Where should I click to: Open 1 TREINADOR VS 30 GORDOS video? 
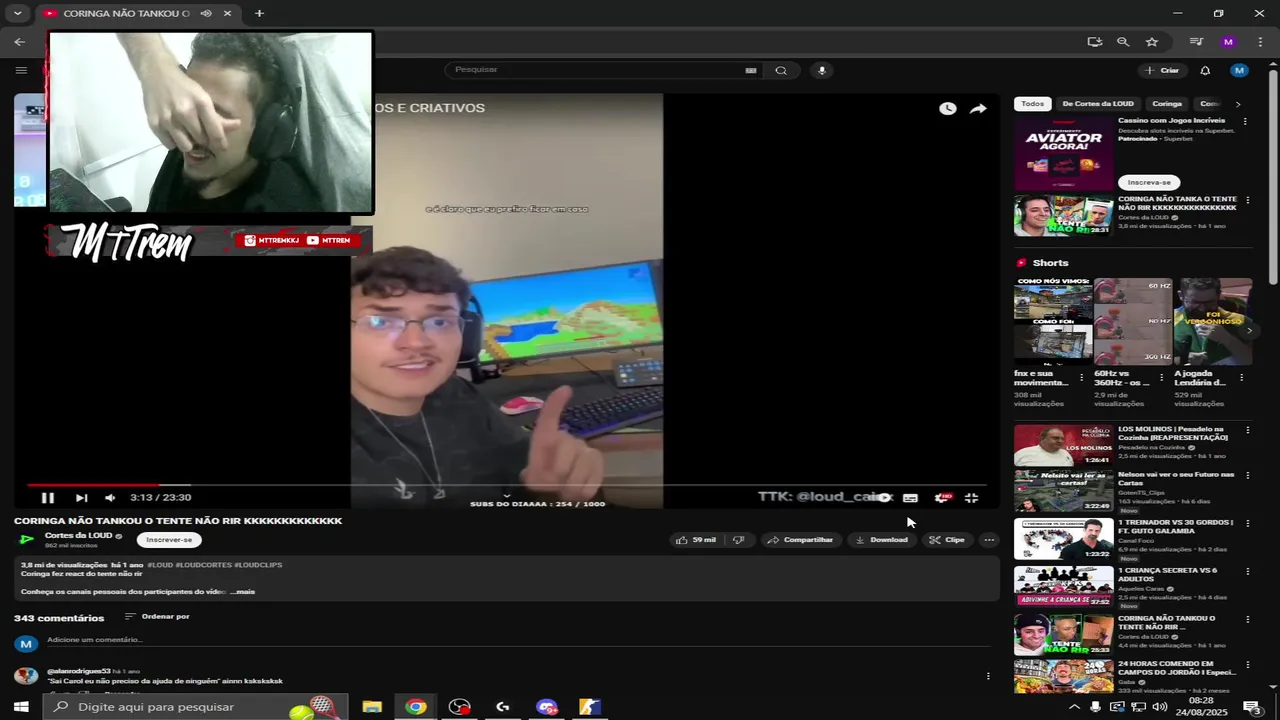click(1063, 539)
